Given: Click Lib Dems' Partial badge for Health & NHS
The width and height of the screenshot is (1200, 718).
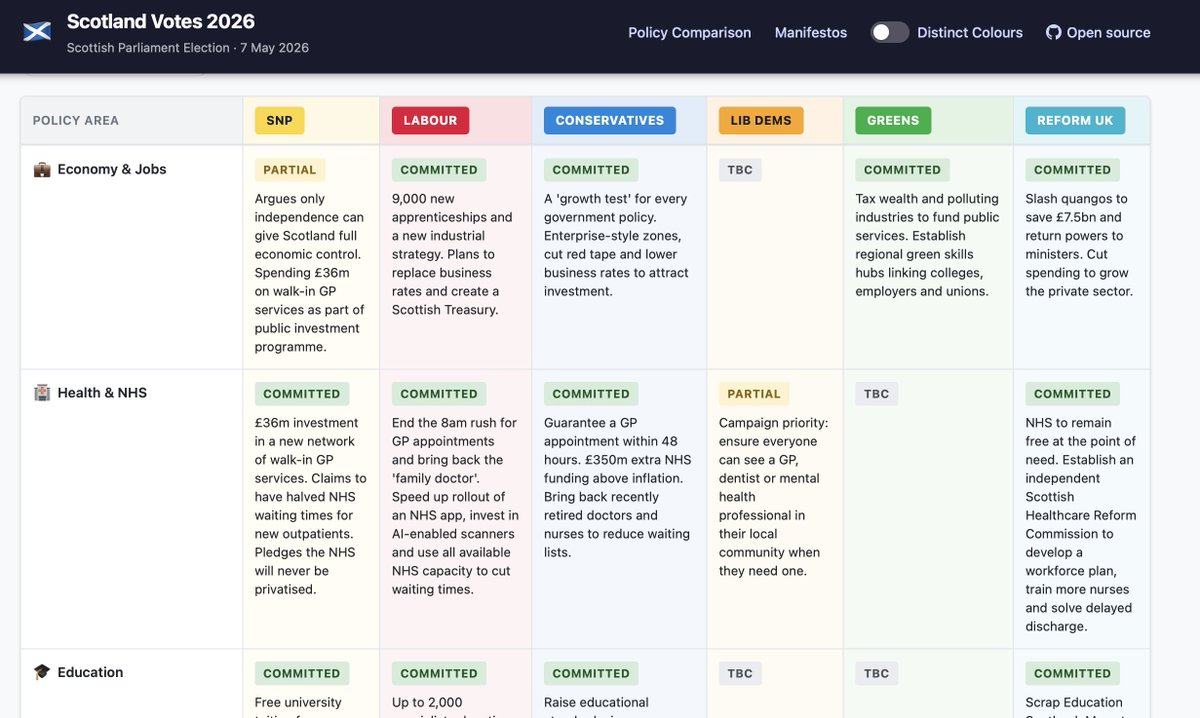Looking at the screenshot, I should click(754, 394).
